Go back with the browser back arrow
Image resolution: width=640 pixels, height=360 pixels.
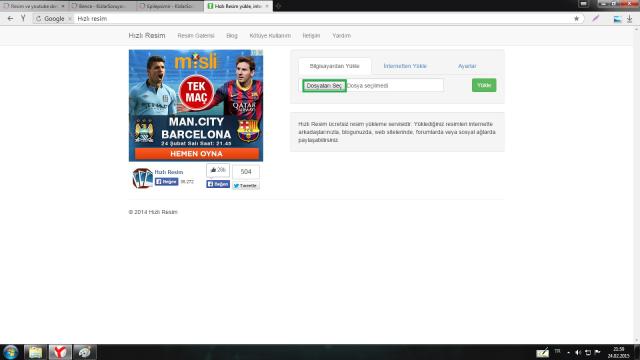[10, 18]
